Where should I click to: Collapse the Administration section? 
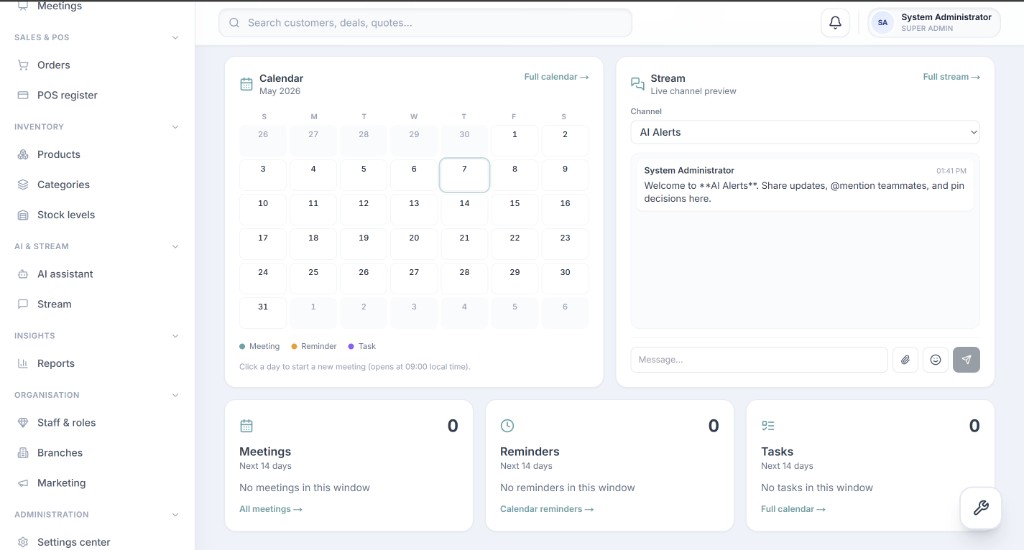point(175,515)
